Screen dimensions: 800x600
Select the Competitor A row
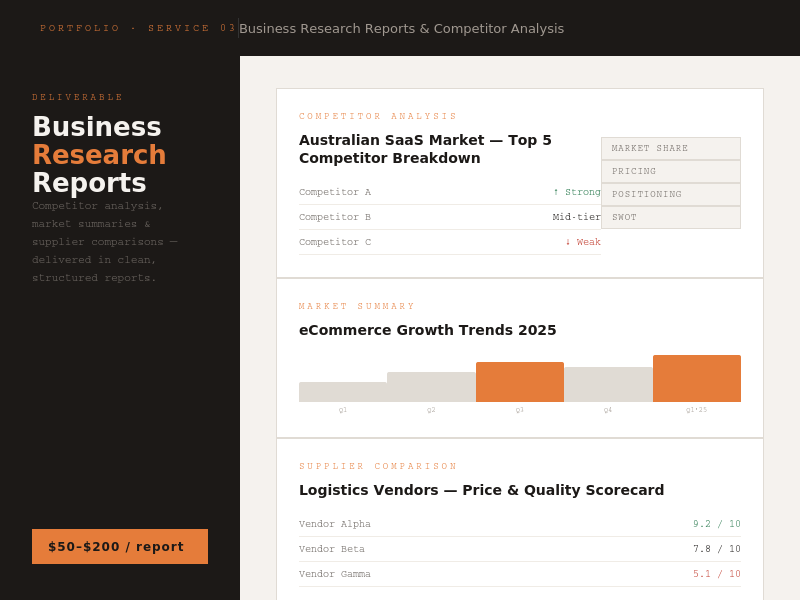point(449,192)
